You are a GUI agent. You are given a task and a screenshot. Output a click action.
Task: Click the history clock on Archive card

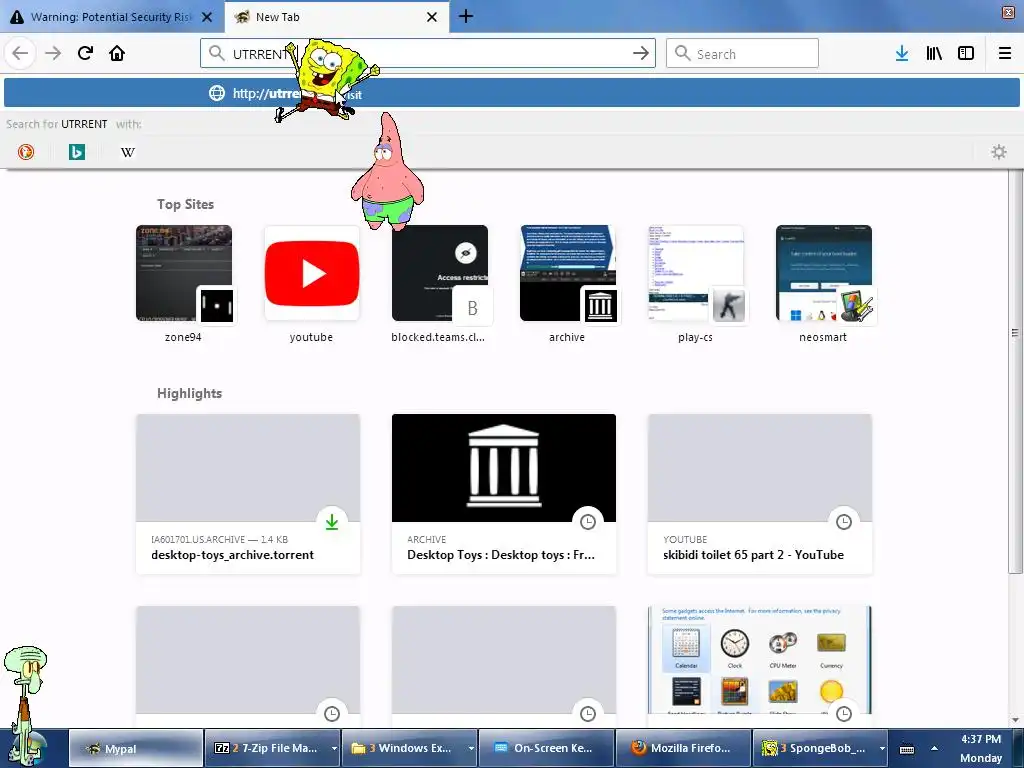point(588,522)
